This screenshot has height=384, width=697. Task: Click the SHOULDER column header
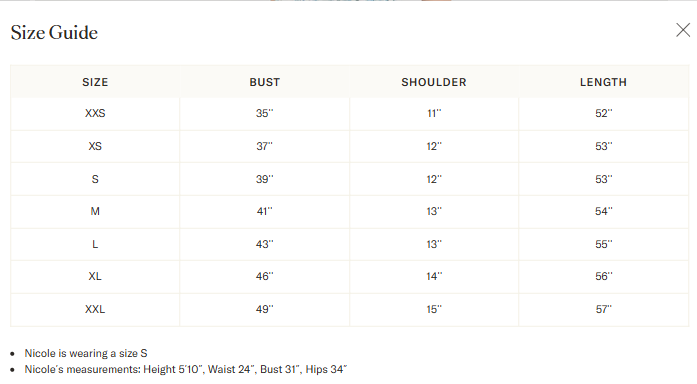[x=434, y=82]
